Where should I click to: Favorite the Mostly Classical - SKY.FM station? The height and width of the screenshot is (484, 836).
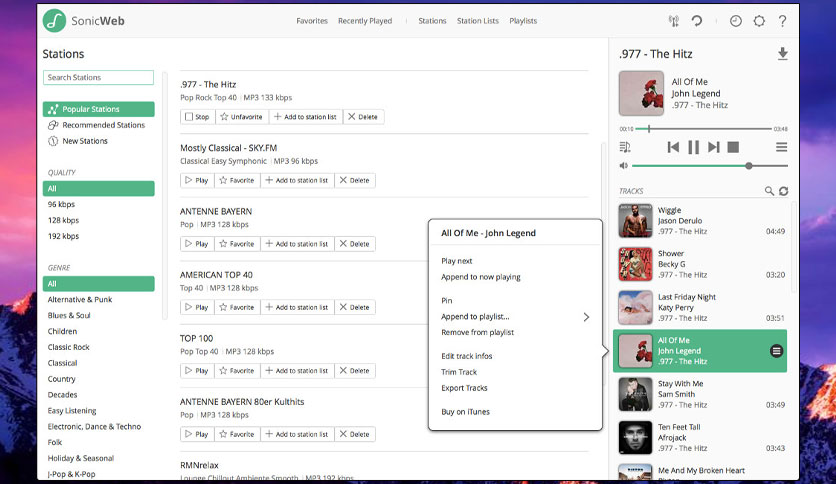[237, 180]
